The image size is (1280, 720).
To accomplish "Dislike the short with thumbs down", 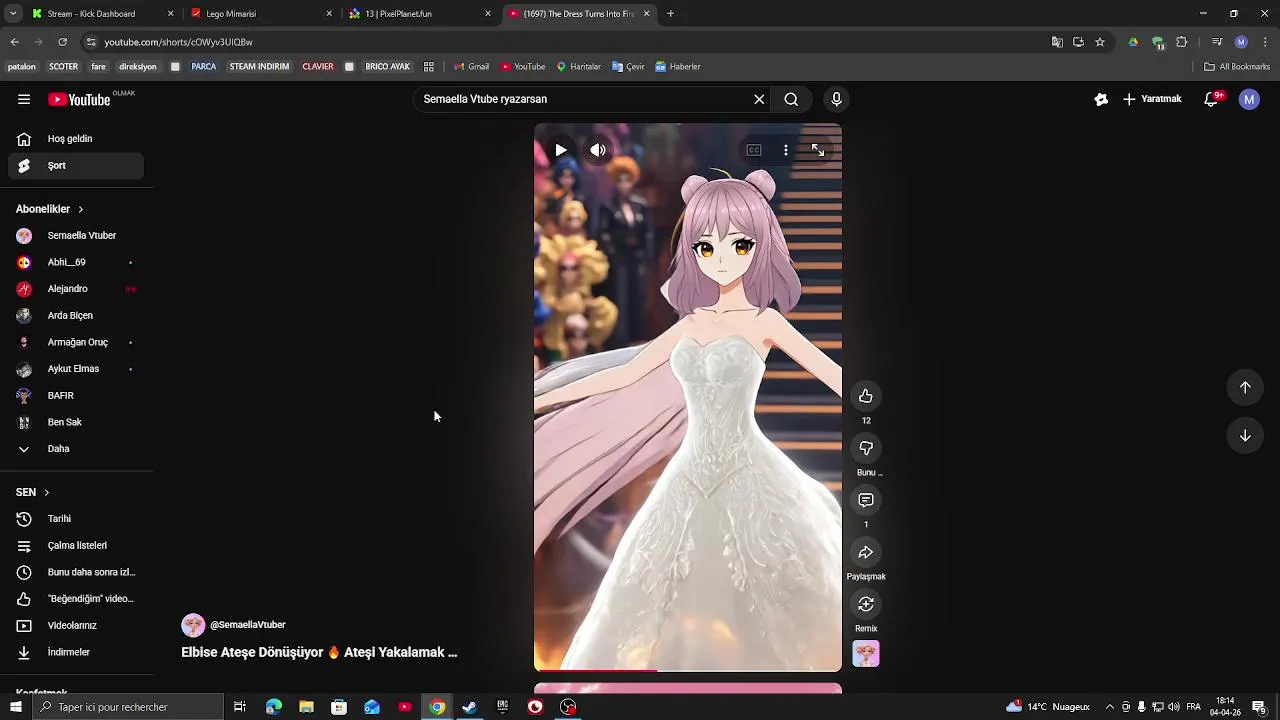I will [866, 448].
